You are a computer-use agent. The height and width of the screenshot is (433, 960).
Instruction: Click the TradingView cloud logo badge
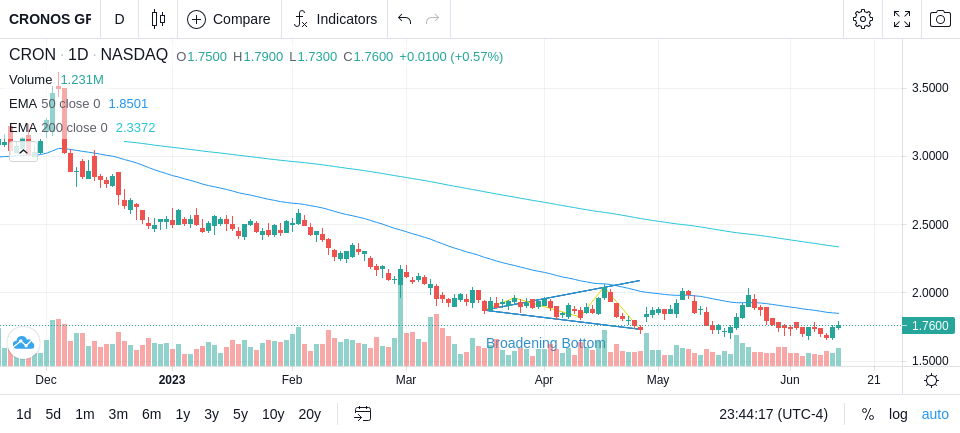(x=23, y=343)
